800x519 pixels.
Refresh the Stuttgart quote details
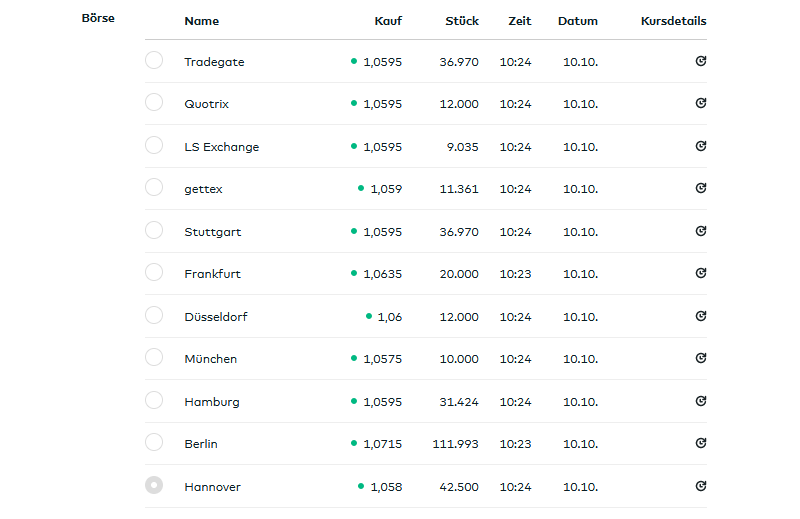coord(701,231)
